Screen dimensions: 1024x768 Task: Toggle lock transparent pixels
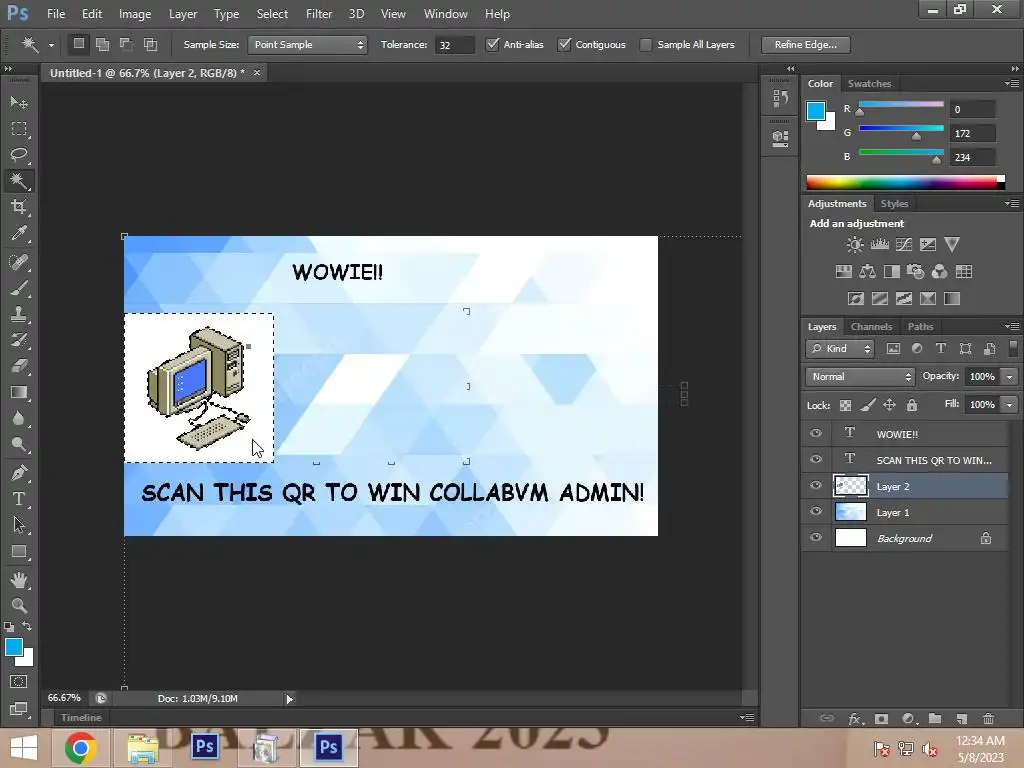point(845,406)
